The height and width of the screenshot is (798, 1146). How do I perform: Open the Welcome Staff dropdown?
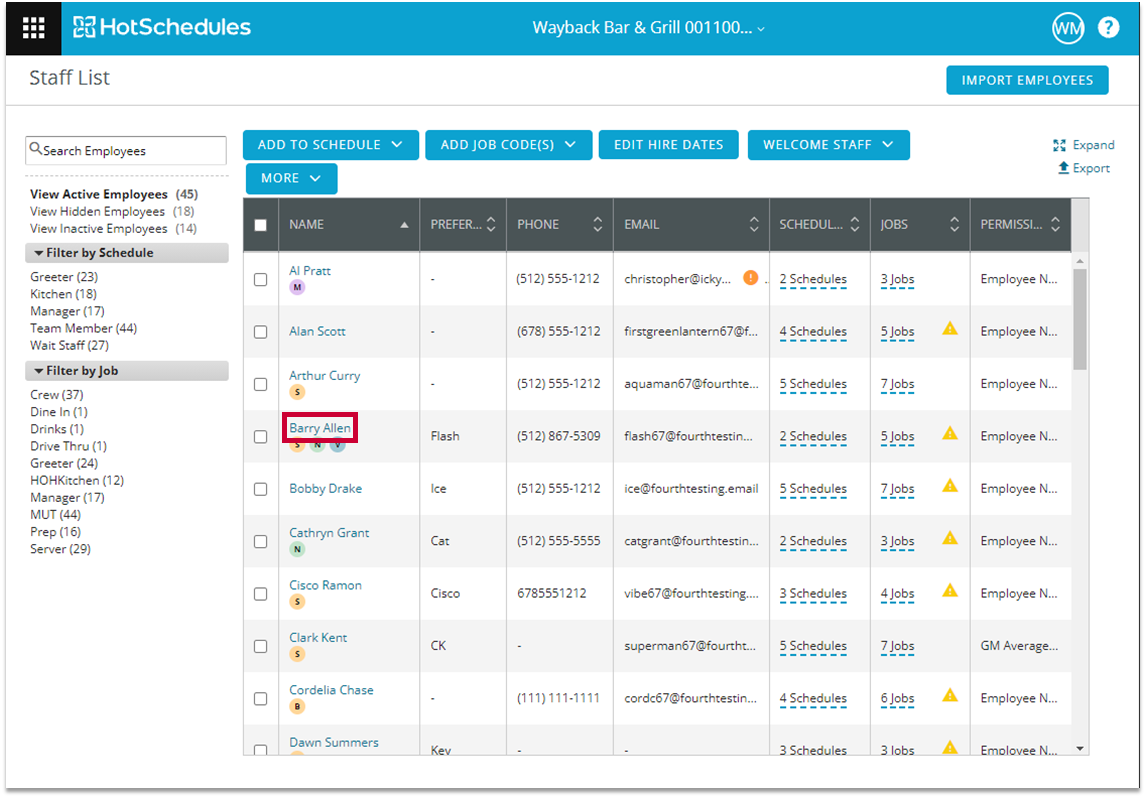(828, 145)
